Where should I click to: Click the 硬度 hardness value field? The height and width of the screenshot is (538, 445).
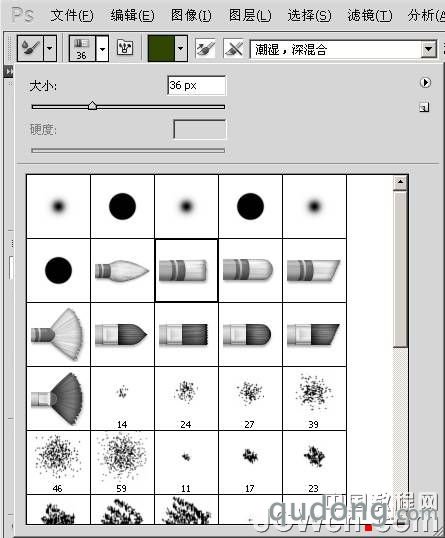coord(200,129)
